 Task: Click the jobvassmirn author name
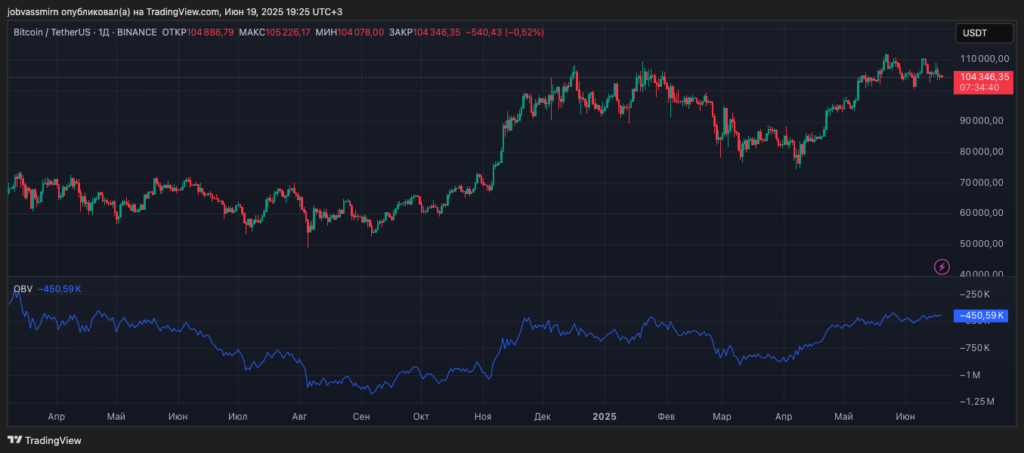(x=38, y=10)
